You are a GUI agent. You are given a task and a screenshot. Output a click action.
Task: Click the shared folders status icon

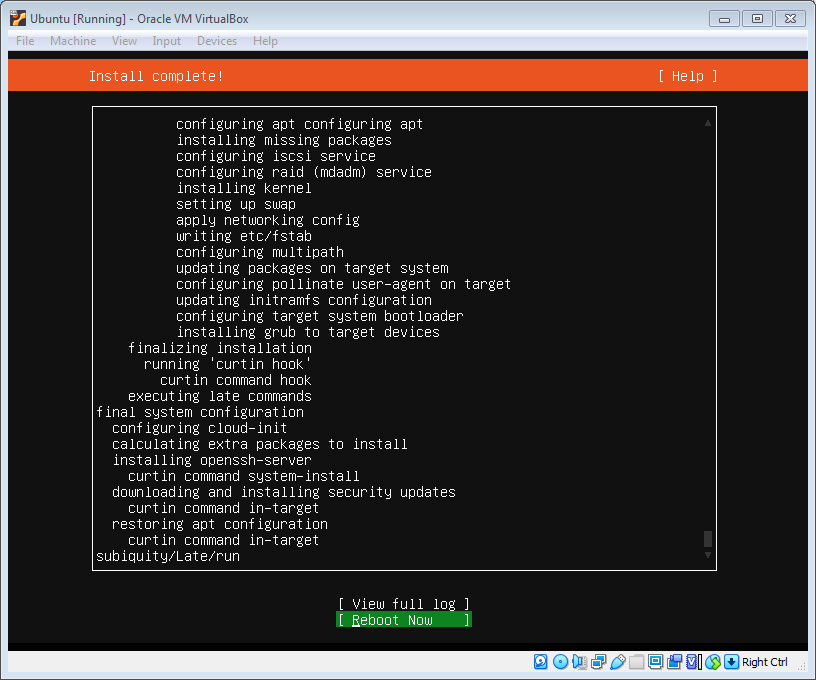pos(636,661)
